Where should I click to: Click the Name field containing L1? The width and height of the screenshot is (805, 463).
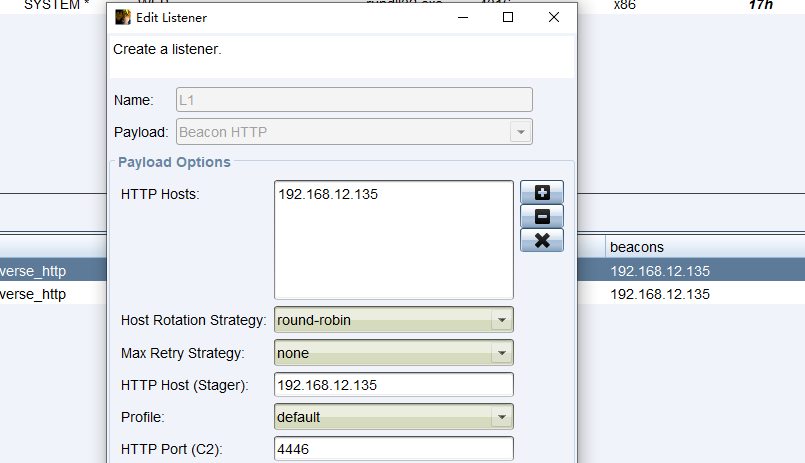pyautogui.click(x=354, y=100)
